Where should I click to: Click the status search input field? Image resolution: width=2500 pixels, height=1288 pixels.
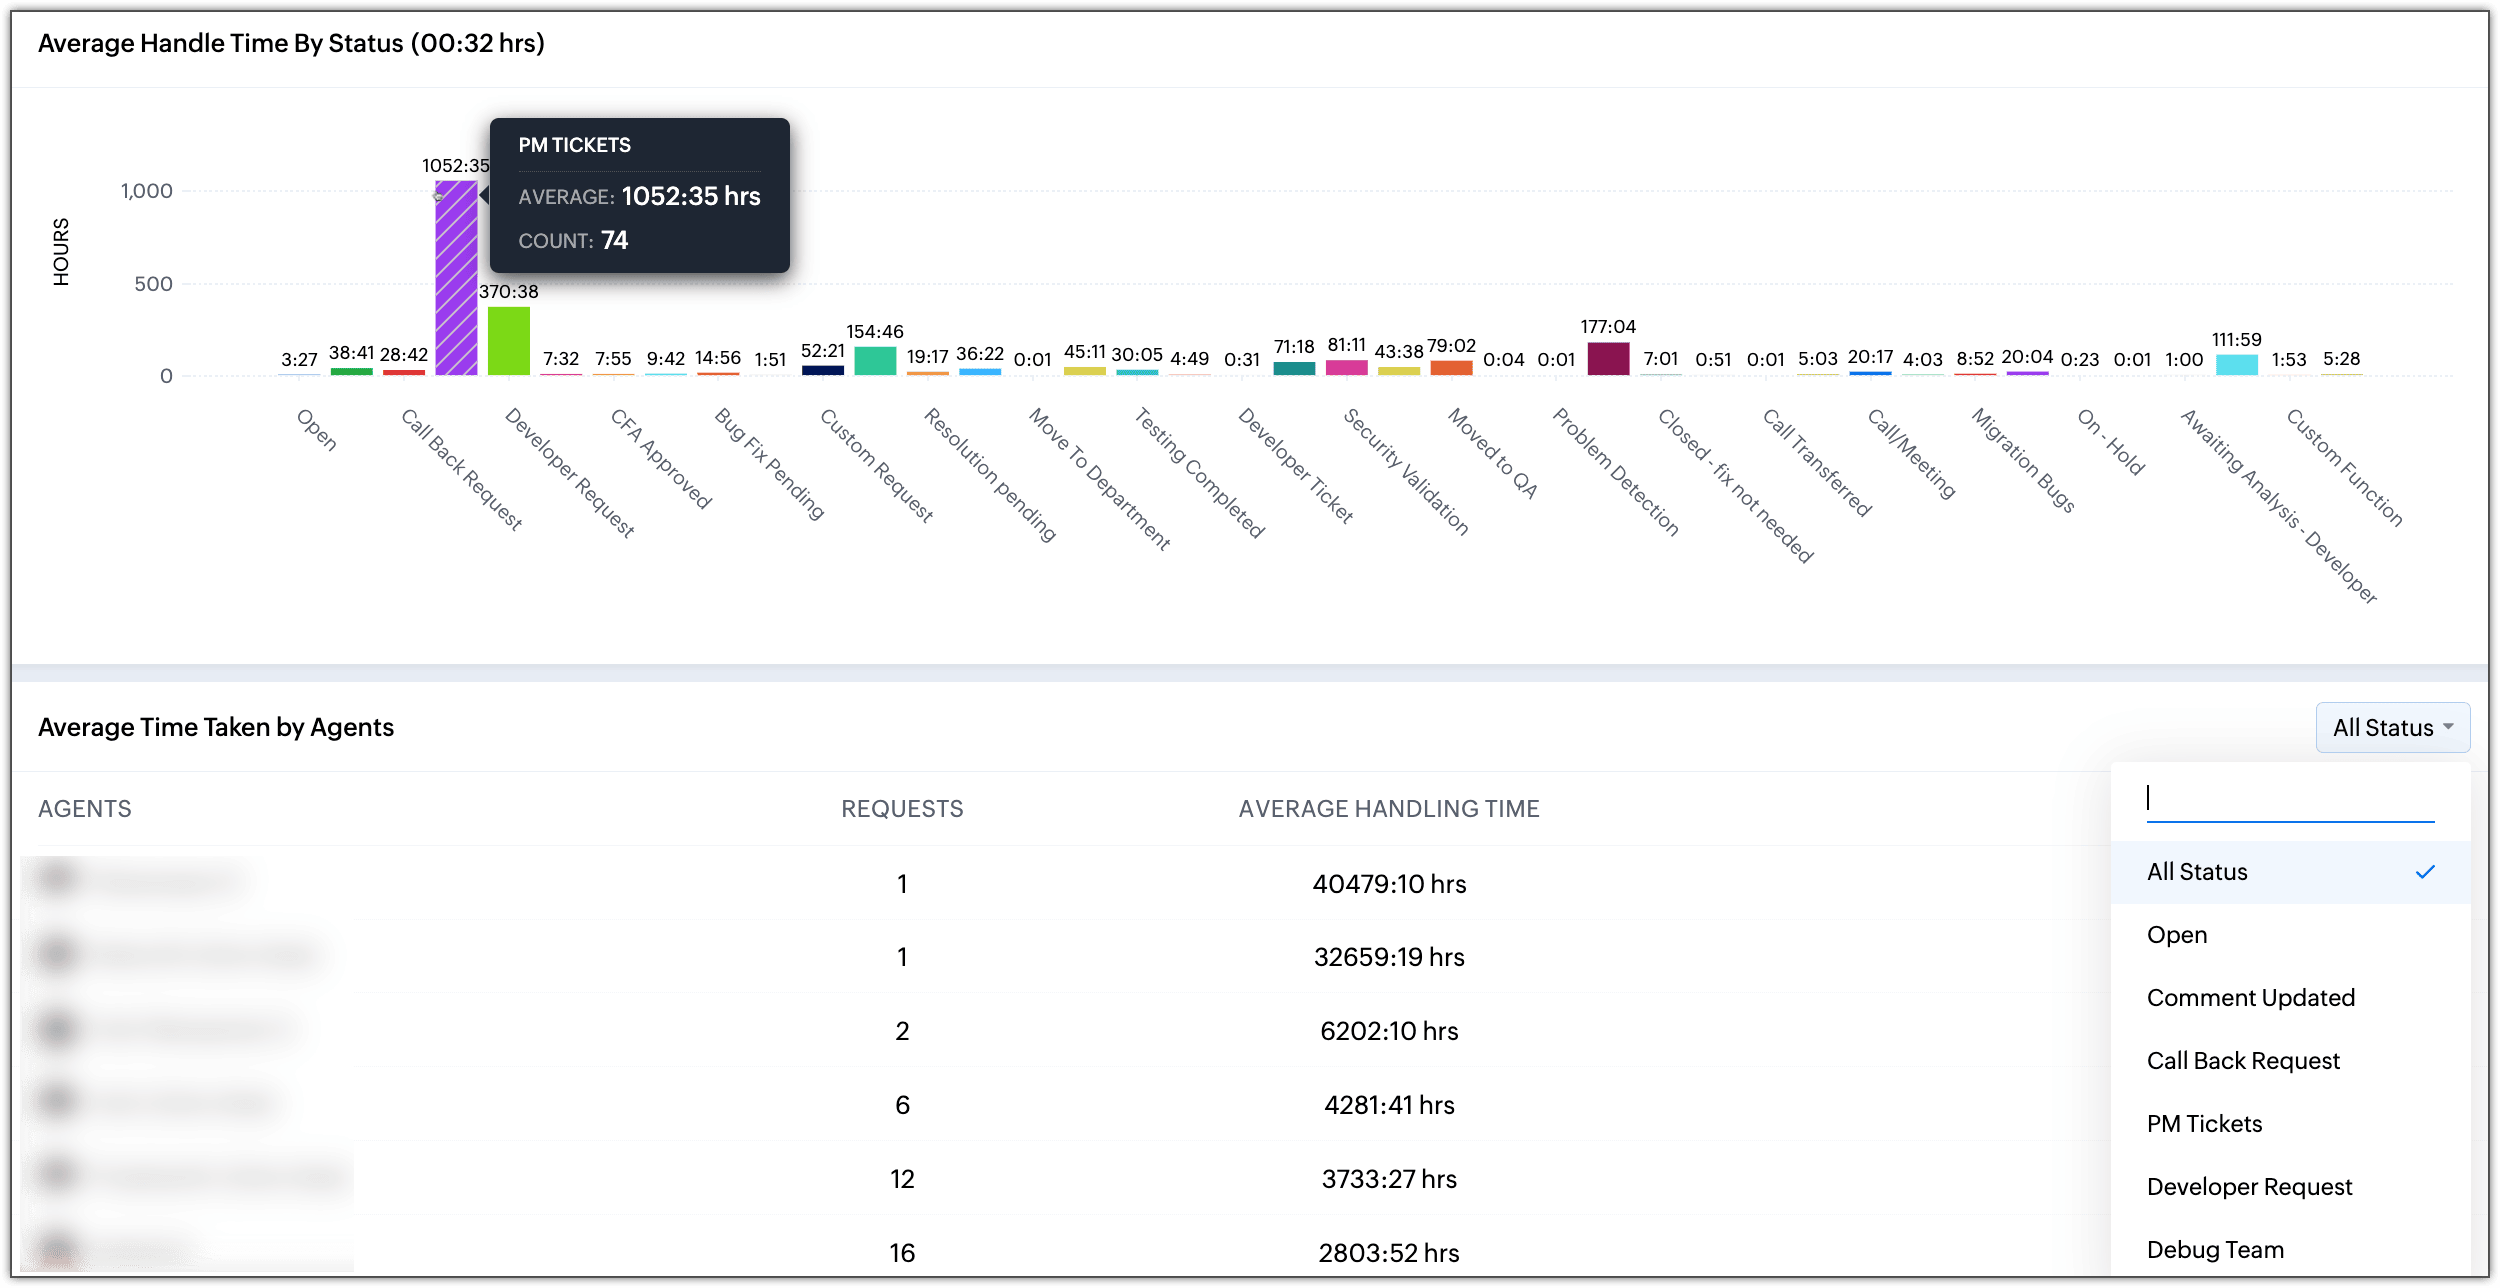click(x=2289, y=798)
